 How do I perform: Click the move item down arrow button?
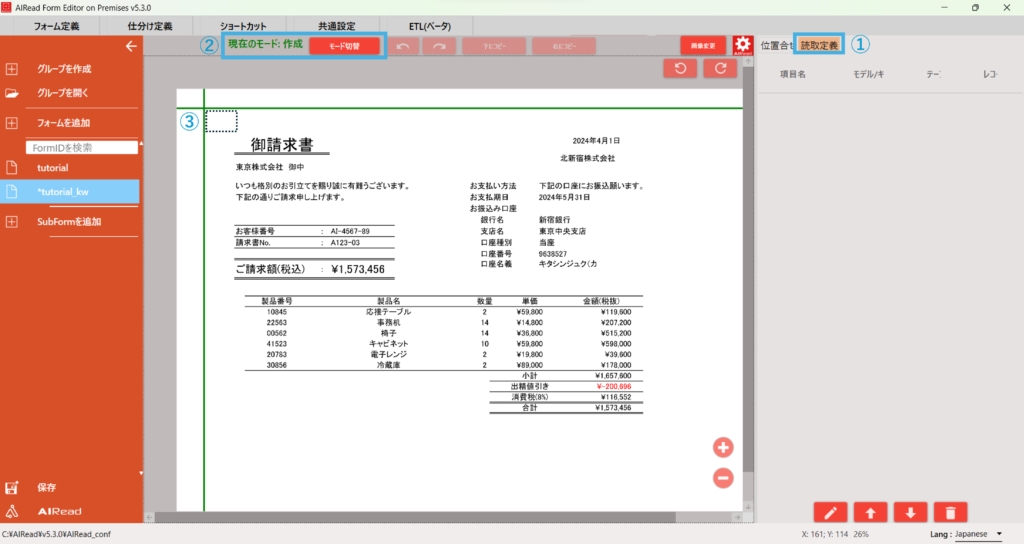click(910, 512)
